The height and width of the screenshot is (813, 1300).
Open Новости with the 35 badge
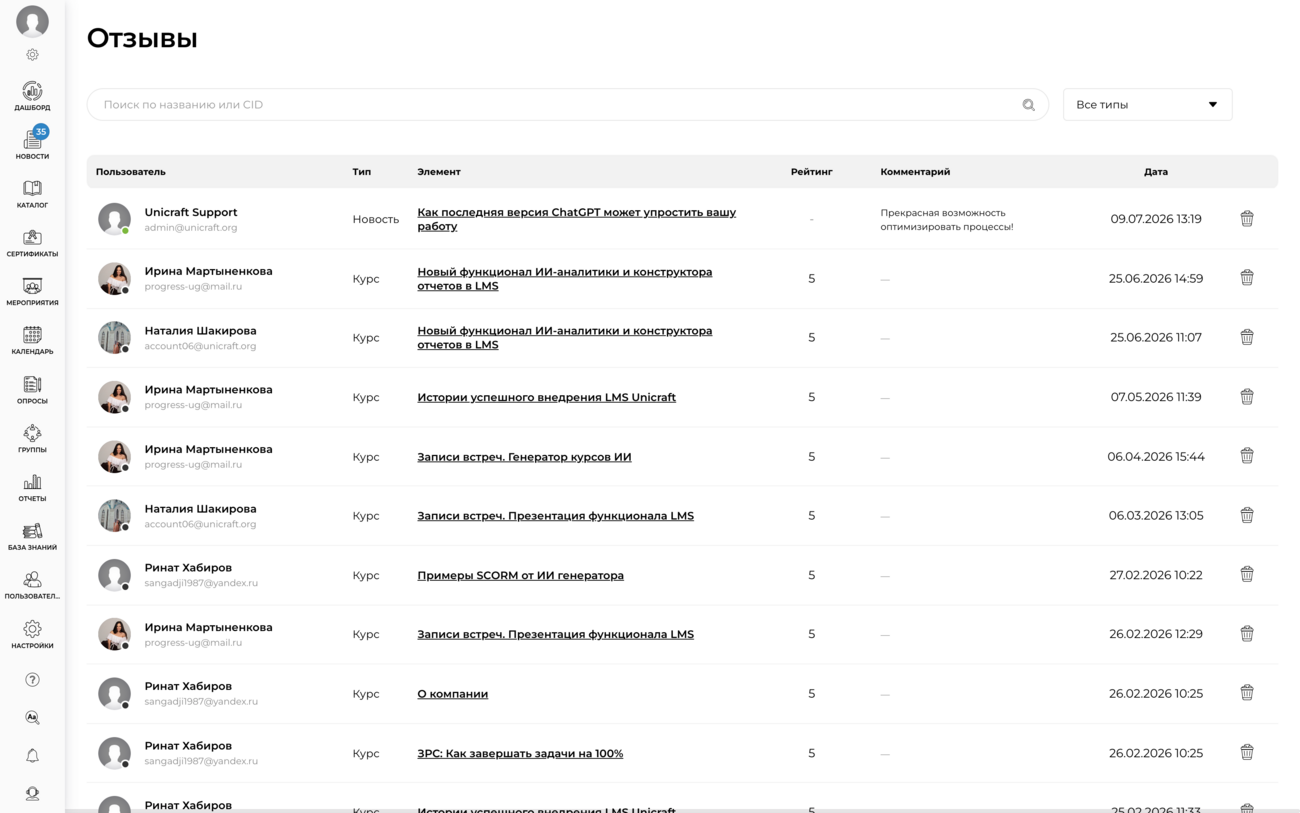click(32, 144)
